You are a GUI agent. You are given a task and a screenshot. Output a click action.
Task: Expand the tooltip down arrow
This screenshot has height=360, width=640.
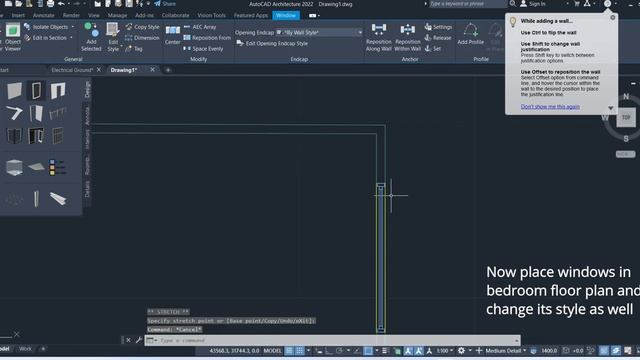[x=611, y=108]
